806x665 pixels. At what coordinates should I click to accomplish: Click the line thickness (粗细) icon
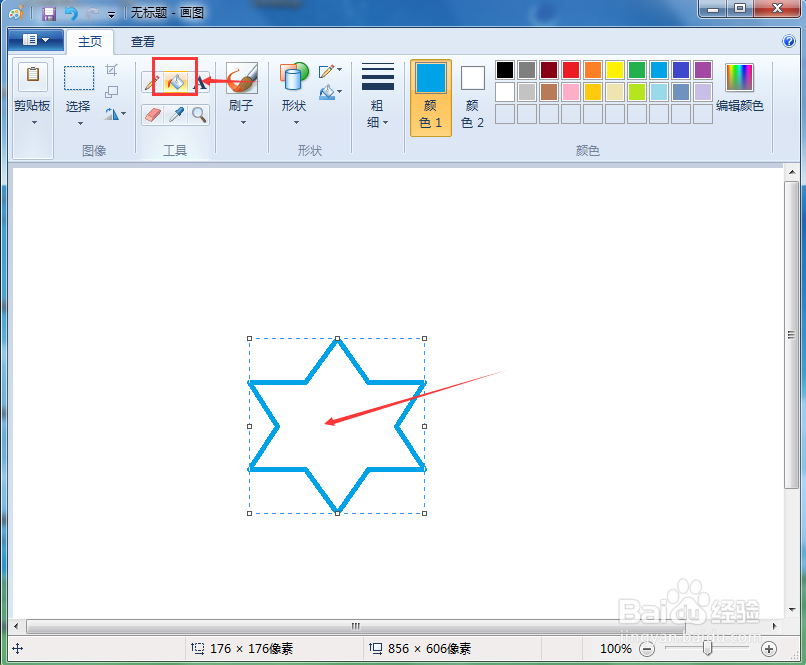coord(378,77)
